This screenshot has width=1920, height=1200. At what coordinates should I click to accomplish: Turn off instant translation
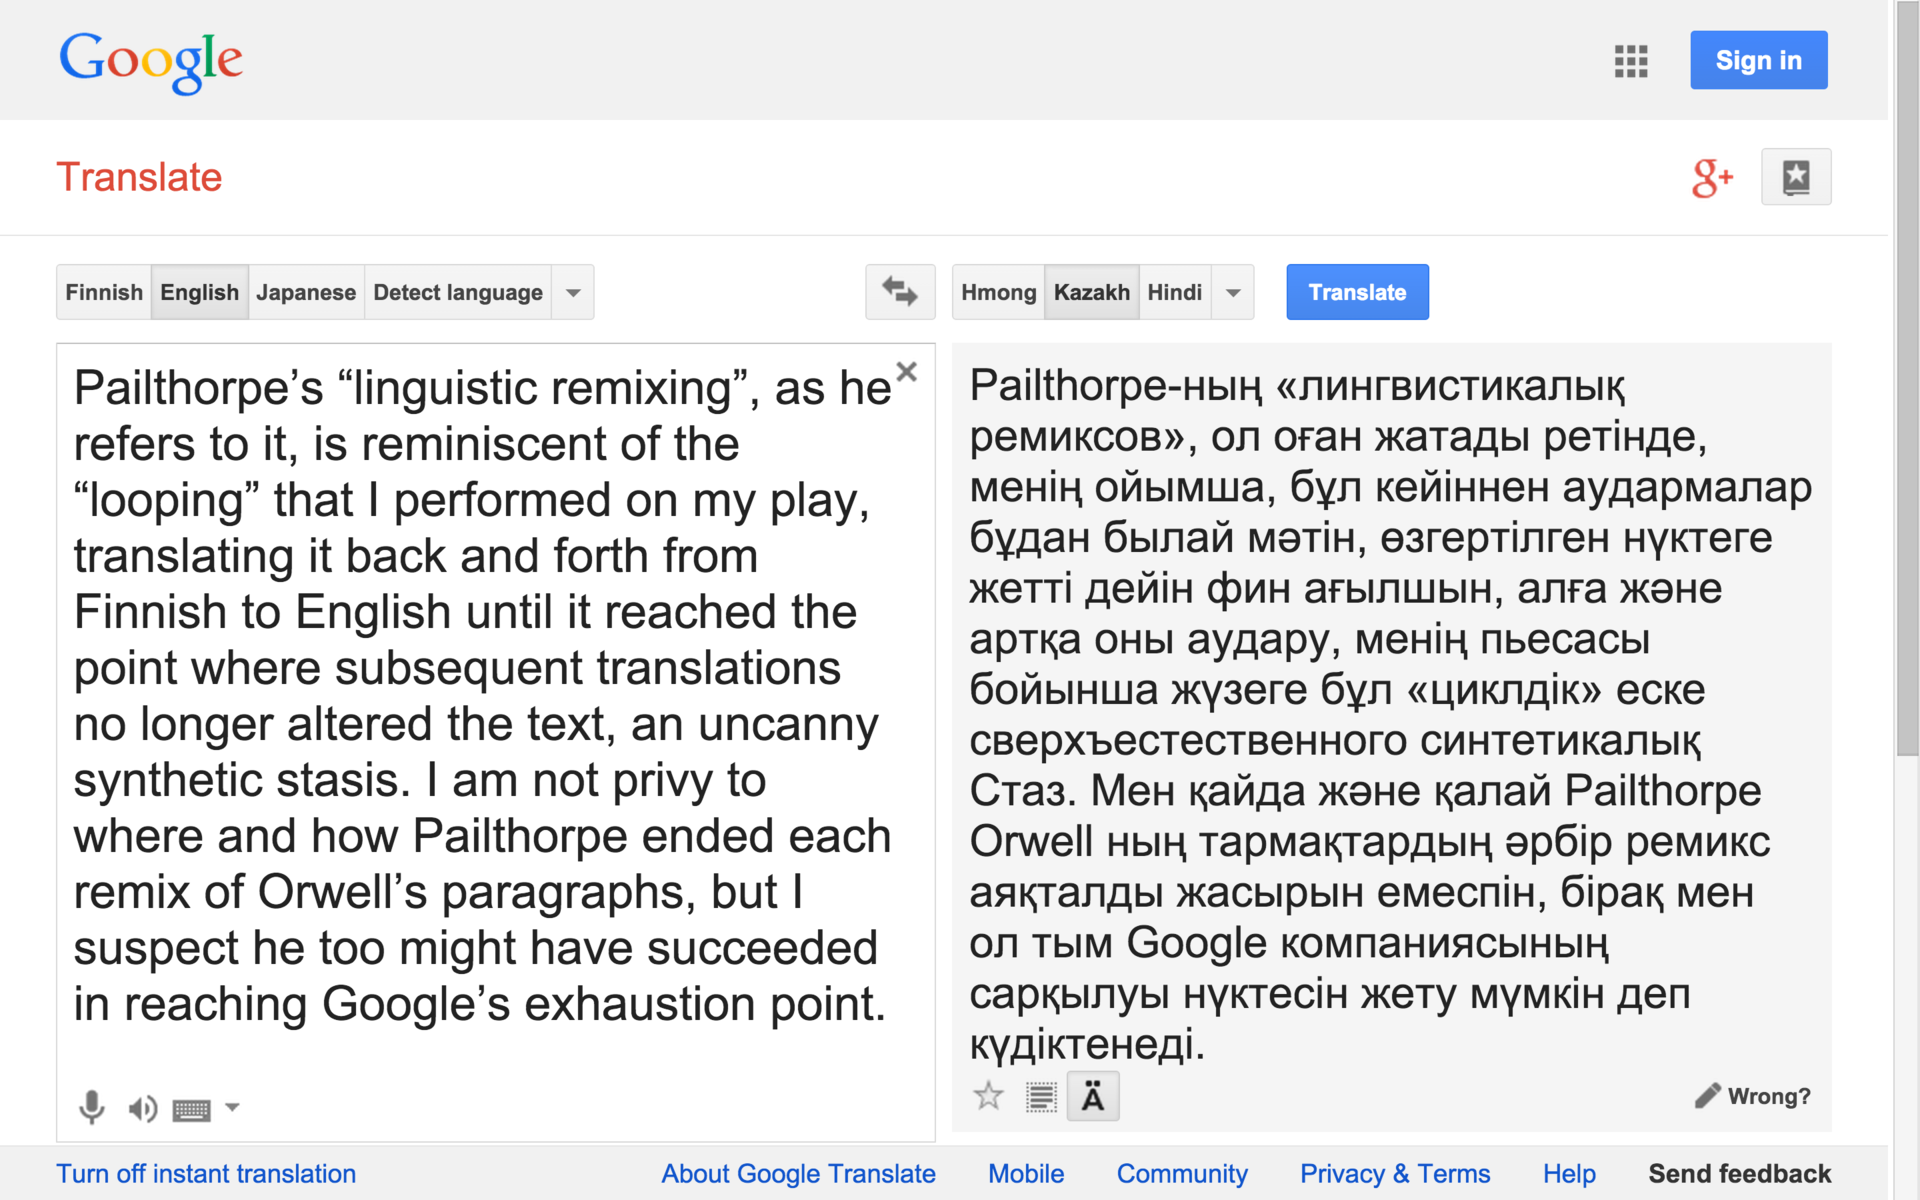206,1174
